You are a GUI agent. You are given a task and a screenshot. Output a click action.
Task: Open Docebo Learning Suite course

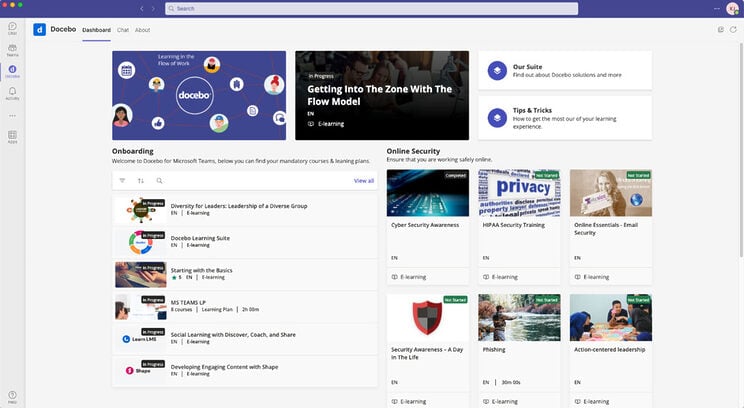(x=245, y=241)
